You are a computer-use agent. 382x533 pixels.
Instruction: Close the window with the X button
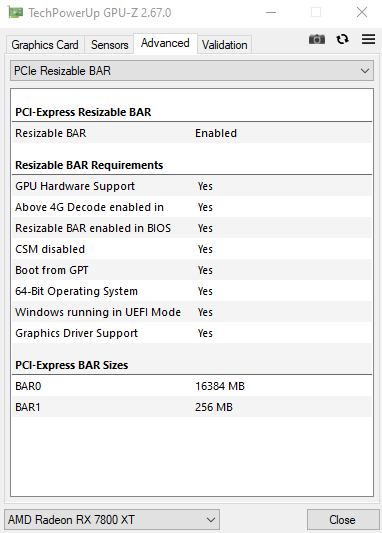pyautogui.click(x=362, y=13)
